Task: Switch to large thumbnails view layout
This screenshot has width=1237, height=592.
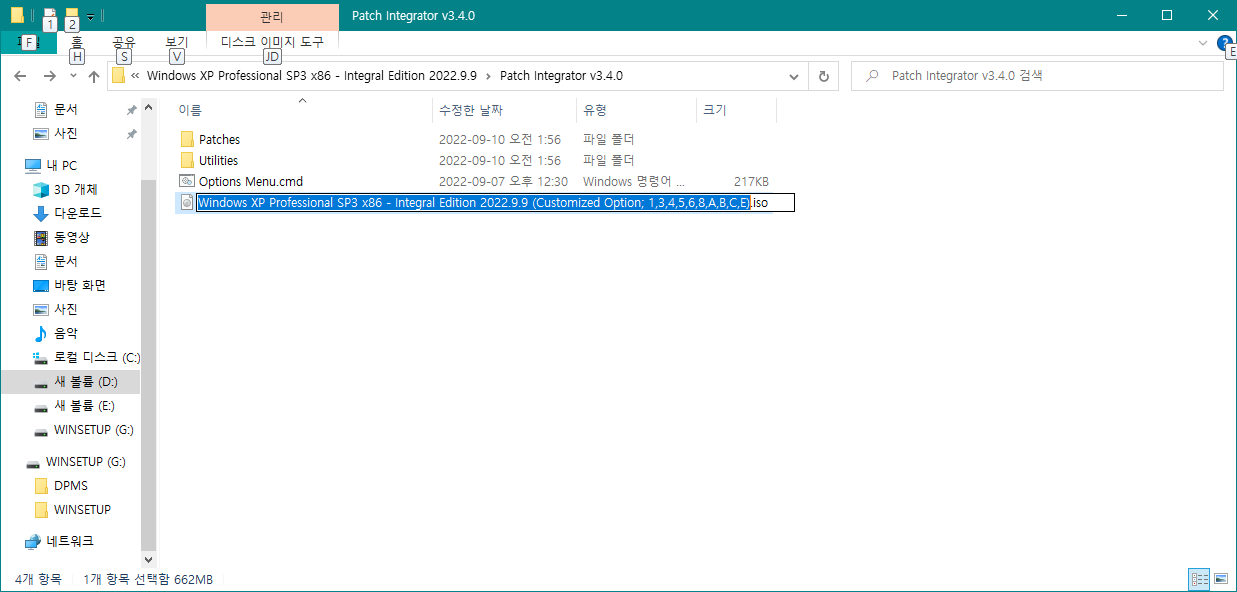Action: click(x=1221, y=579)
